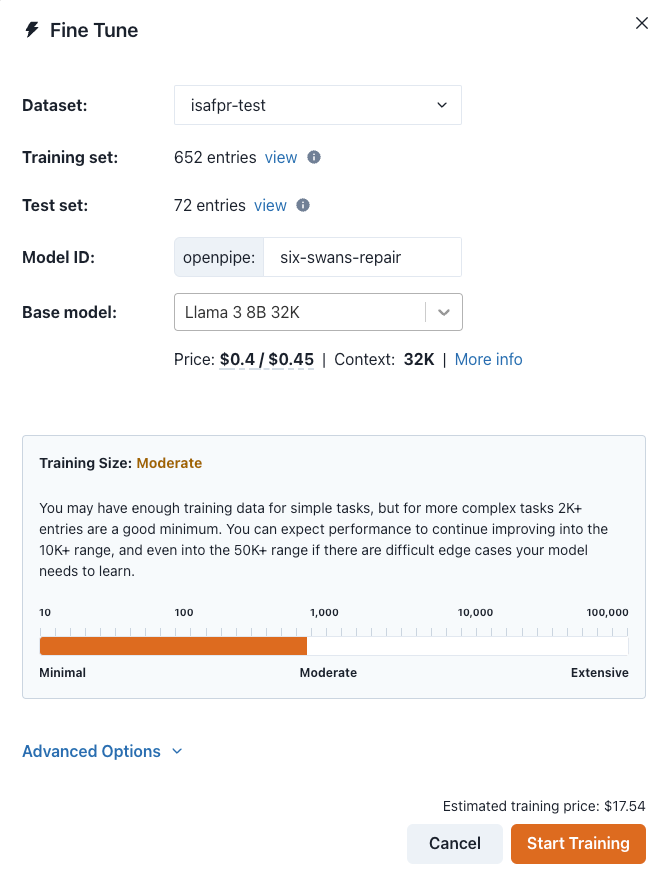
Task: Click the Advanced Options chevron icon
Action: (x=177, y=751)
